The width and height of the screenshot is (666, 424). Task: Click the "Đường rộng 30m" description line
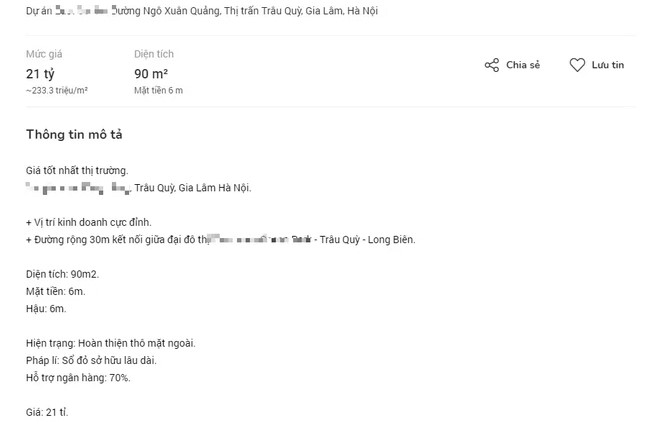pyautogui.click(x=220, y=240)
